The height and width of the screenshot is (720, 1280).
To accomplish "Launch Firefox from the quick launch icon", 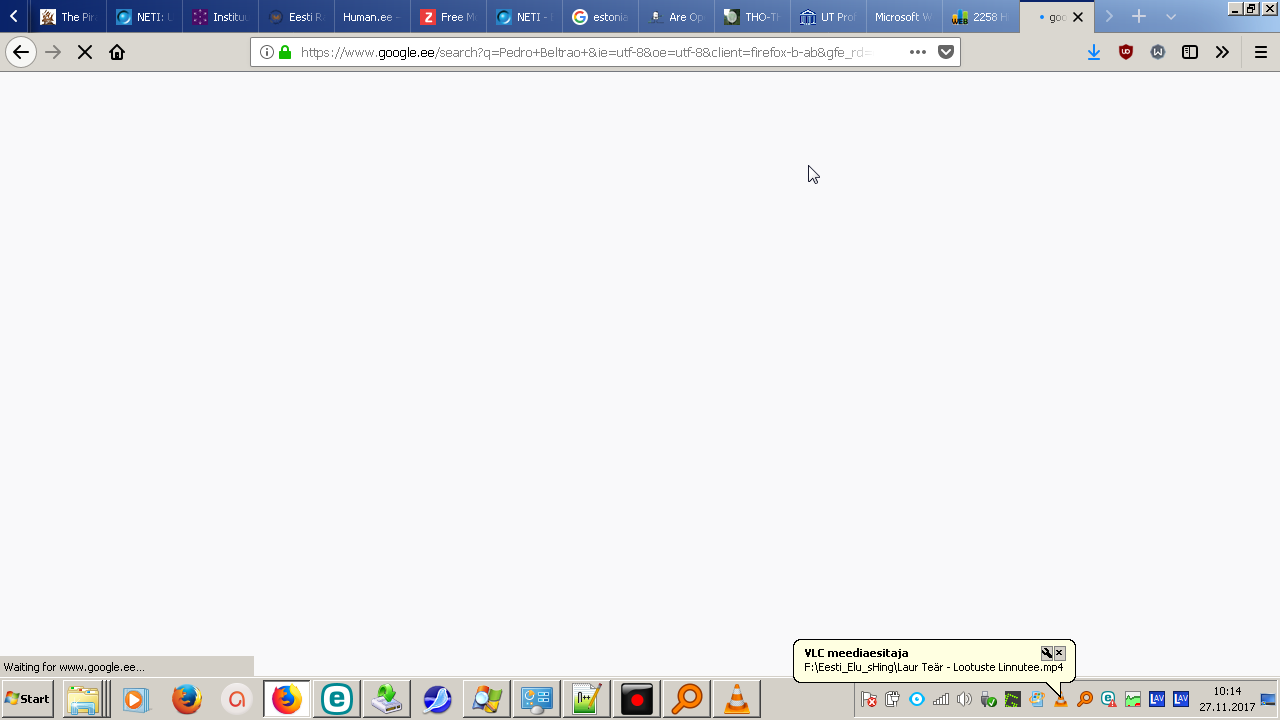I will (186, 699).
